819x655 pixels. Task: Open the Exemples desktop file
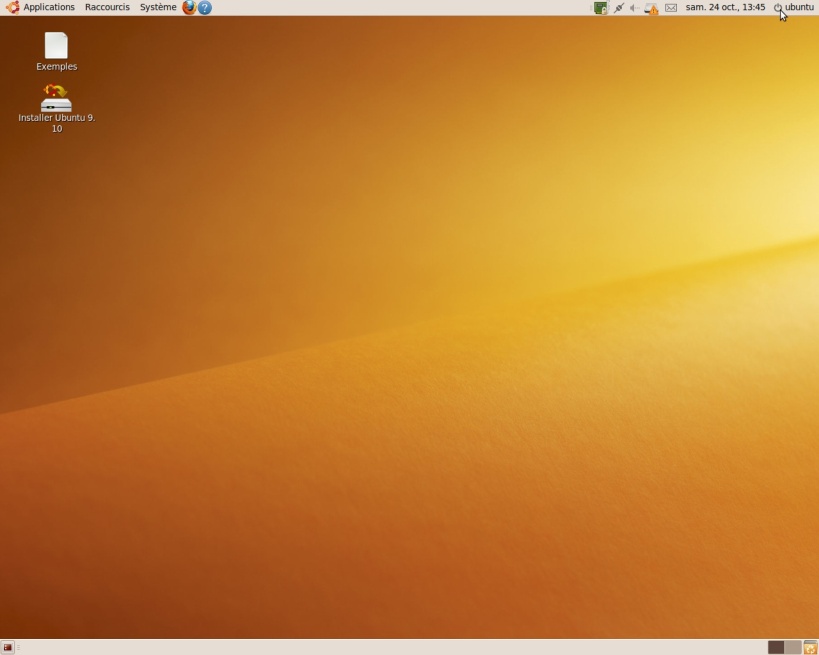(56, 46)
